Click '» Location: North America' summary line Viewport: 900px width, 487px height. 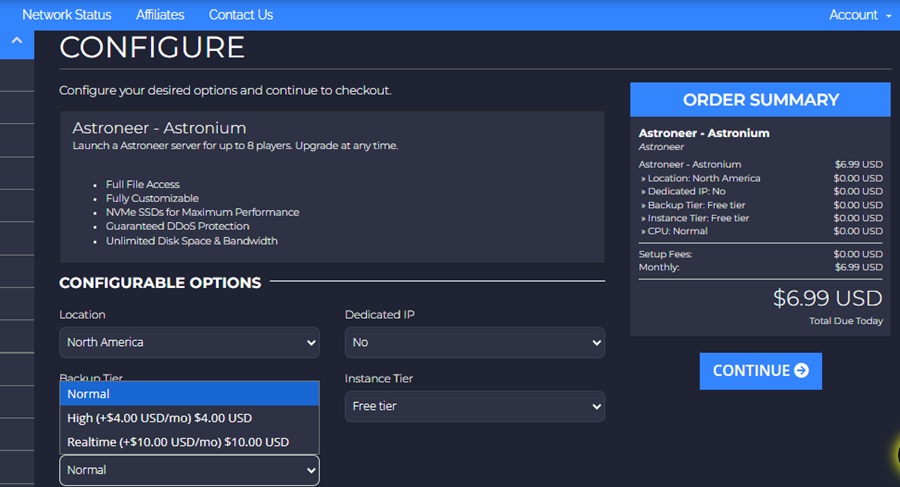[x=700, y=178]
